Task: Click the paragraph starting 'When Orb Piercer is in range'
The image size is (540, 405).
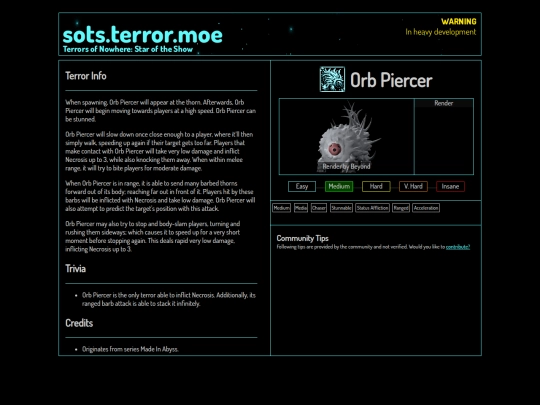Action: (x=160, y=196)
